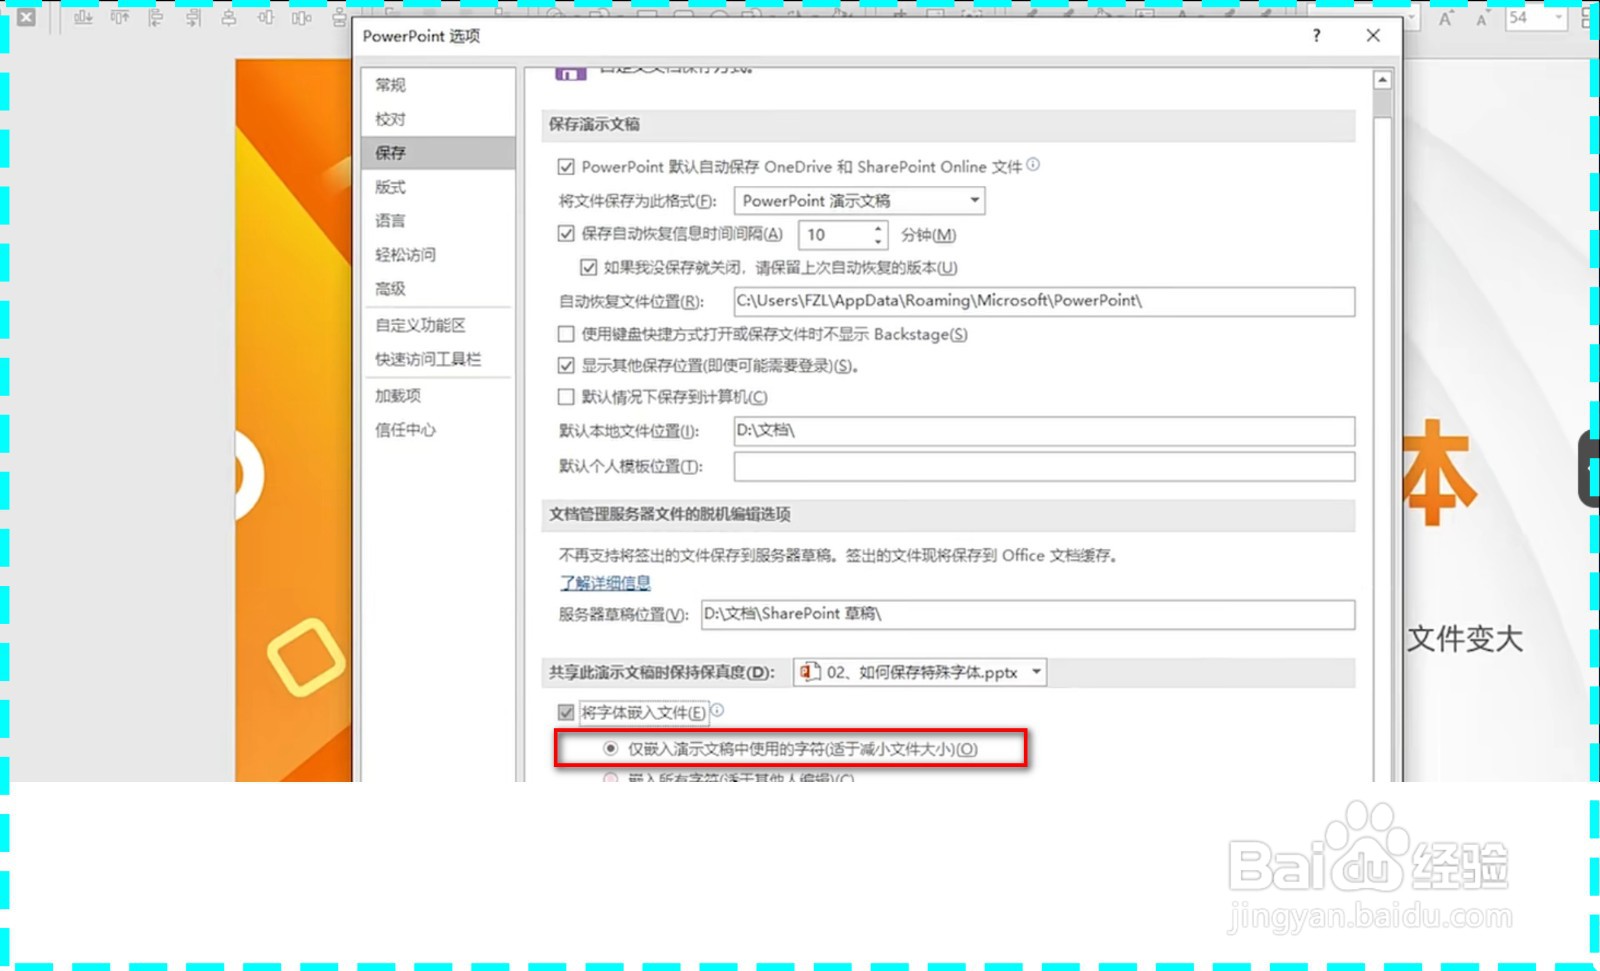Click the Align Bottom icon in PowerPoint toolbar
Image resolution: width=1600 pixels, height=971 pixels.
point(83,17)
